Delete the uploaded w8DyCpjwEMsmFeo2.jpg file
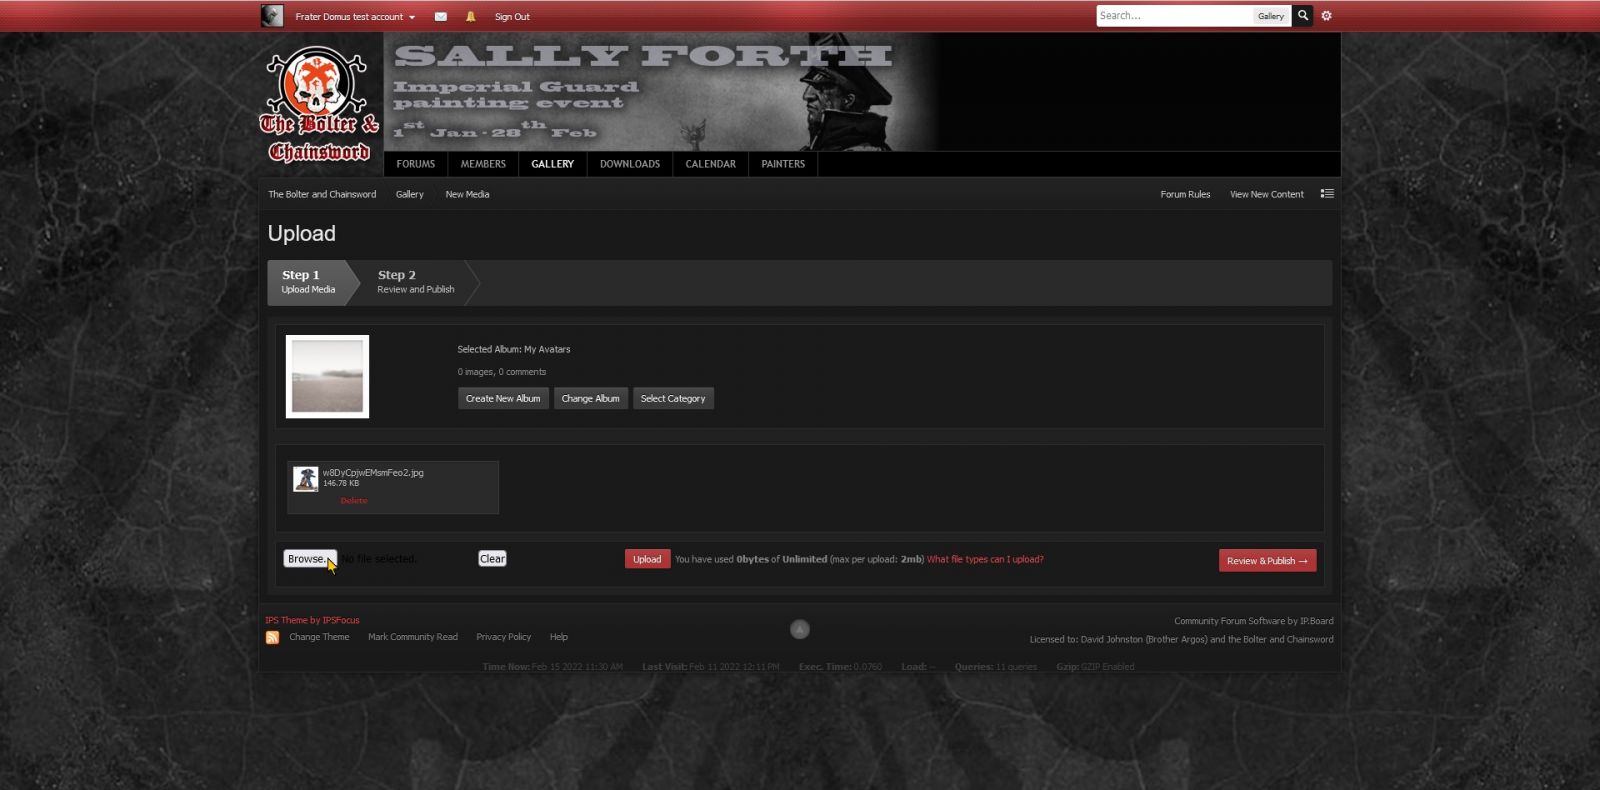The height and width of the screenshot is (790, 1600). [354, 501]
